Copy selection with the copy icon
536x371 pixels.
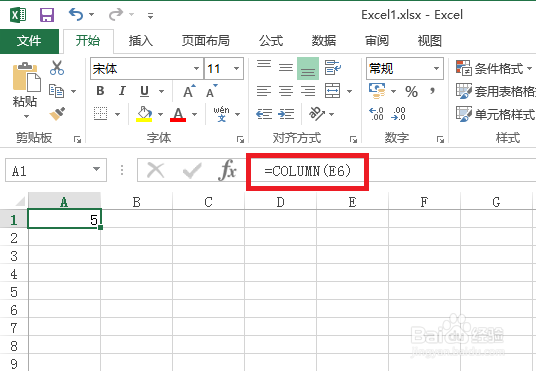pos(57,91)
